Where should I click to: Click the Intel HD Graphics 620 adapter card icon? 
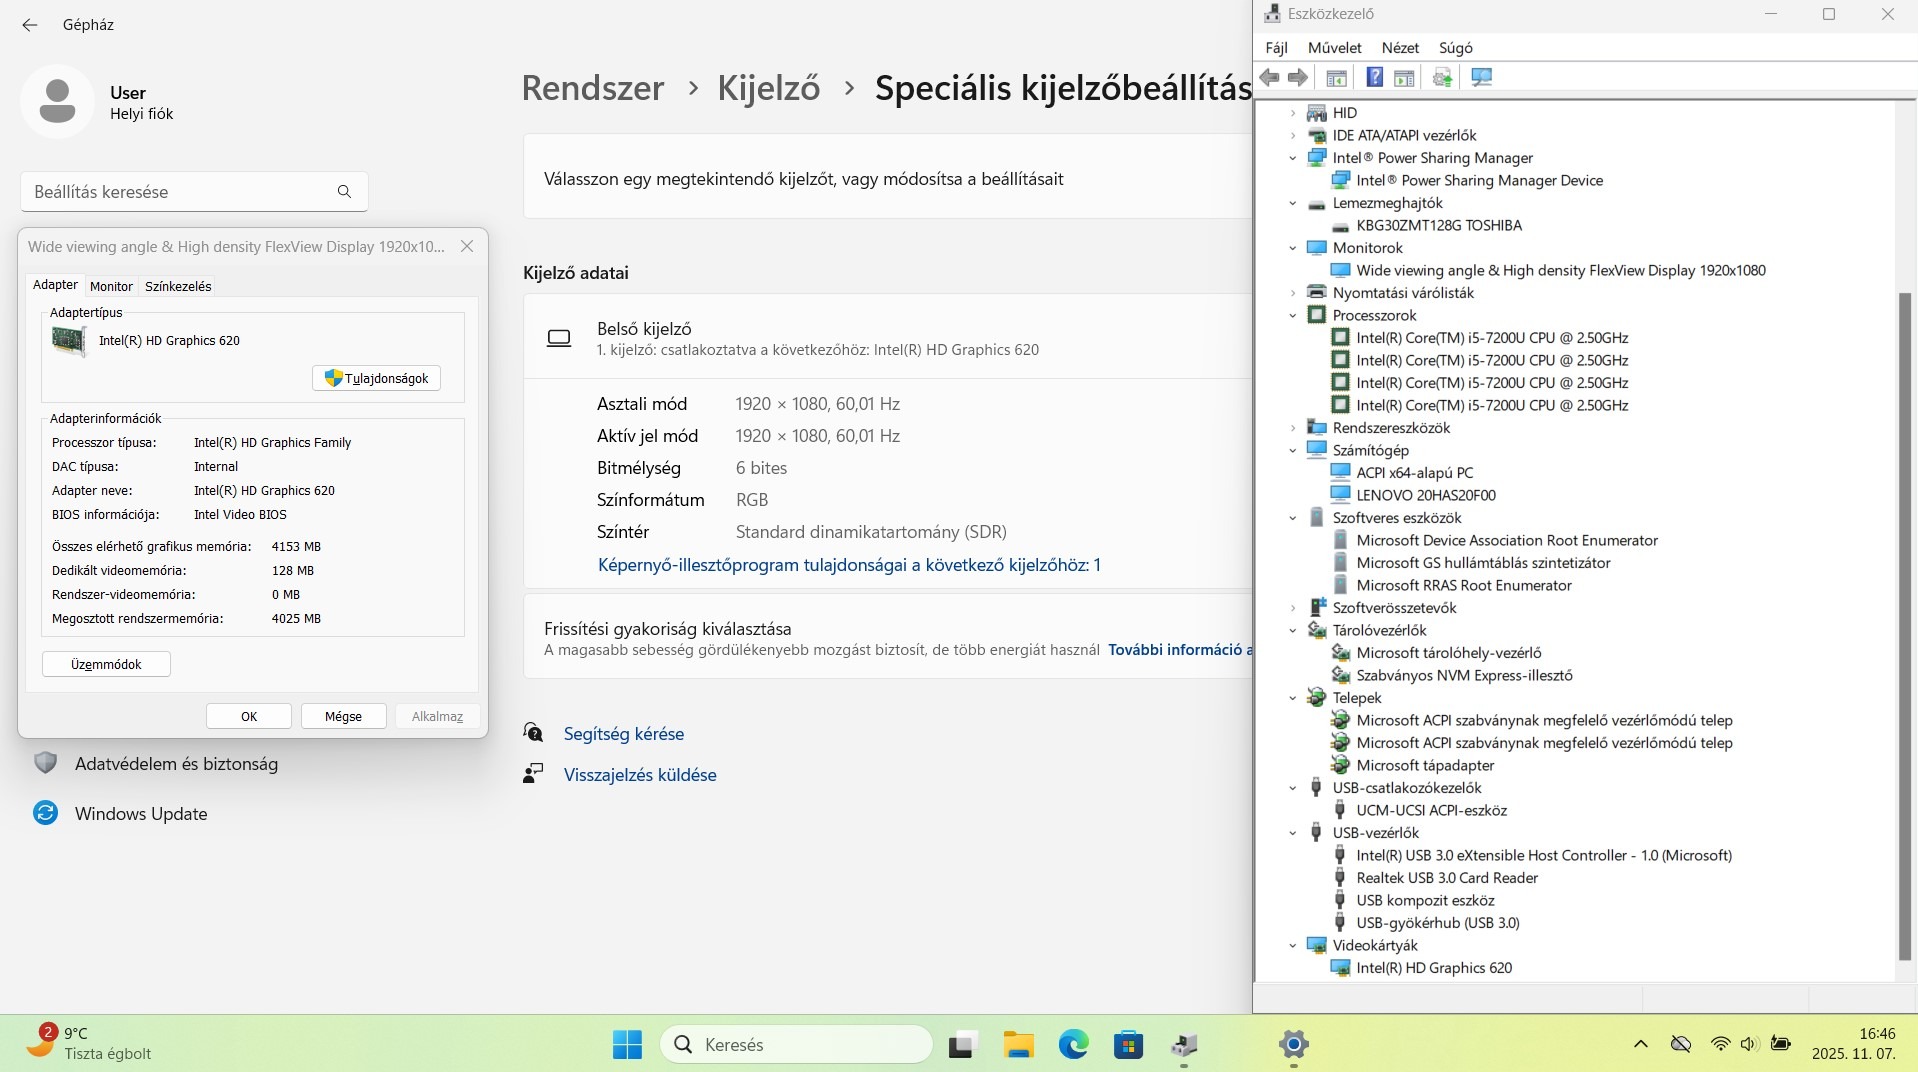point(69,341)
